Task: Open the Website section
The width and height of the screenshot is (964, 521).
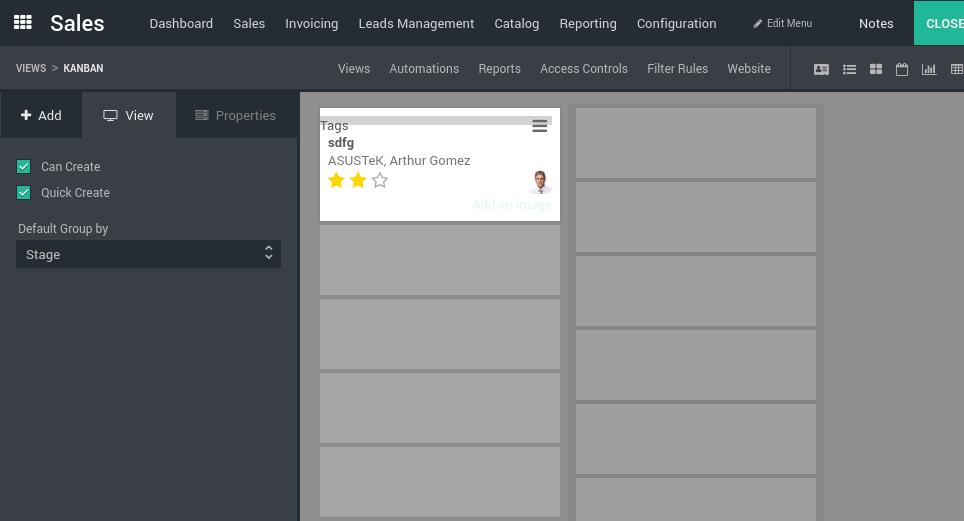Action: pyautogui.click(x=749, y=69)
